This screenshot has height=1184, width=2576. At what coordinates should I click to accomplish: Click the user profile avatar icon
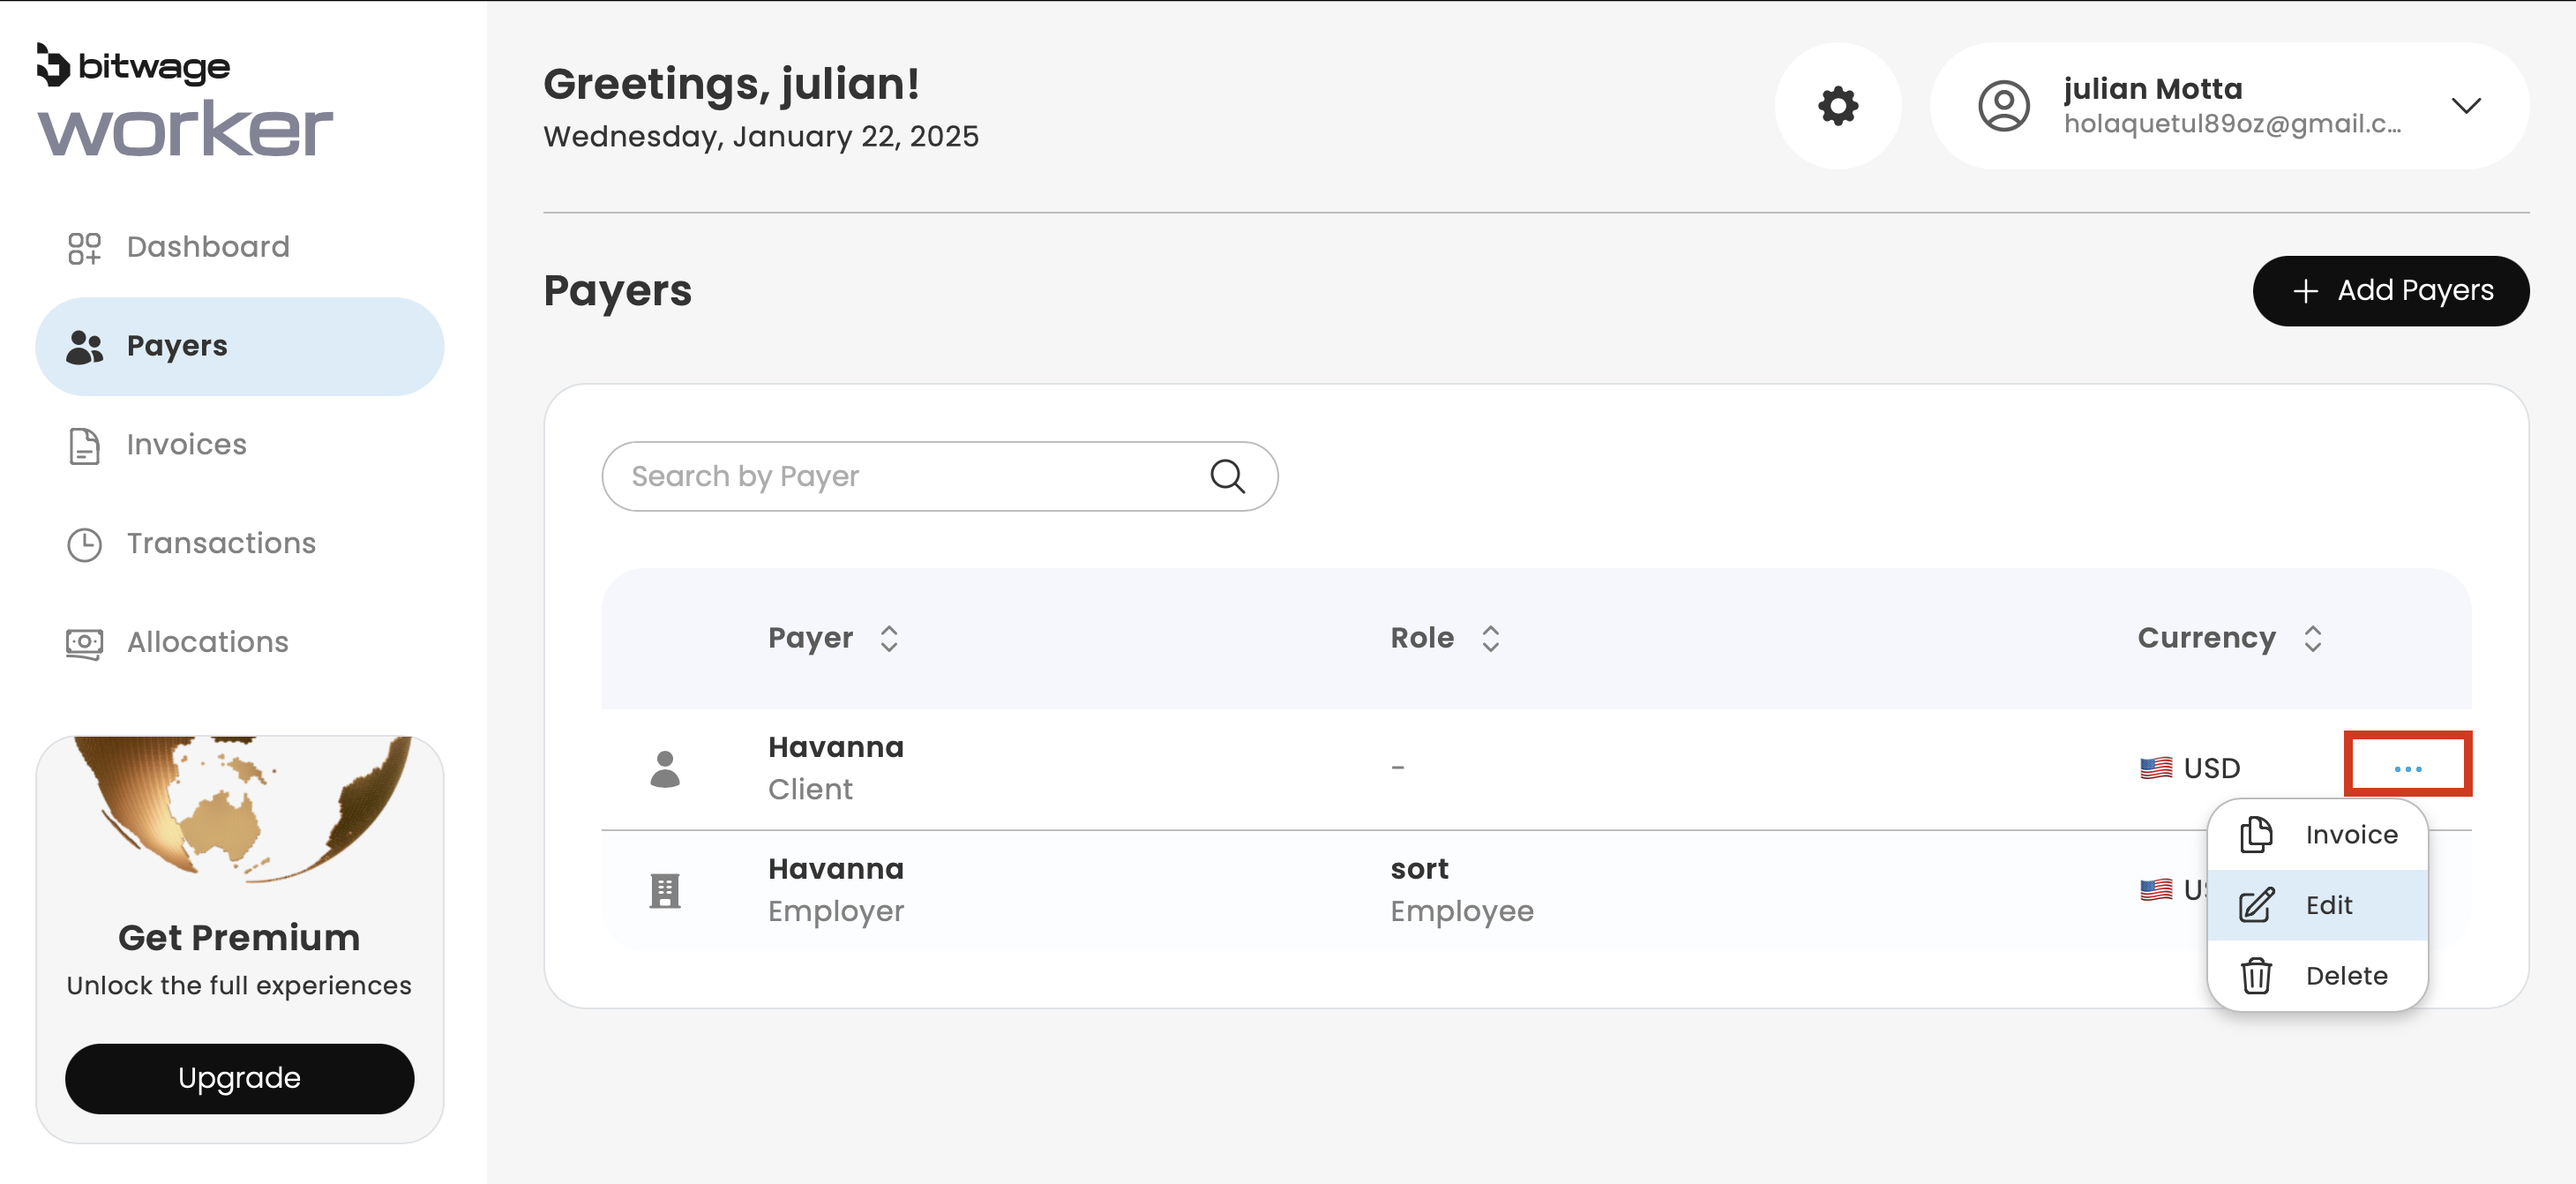click(x=2003, y=106)
